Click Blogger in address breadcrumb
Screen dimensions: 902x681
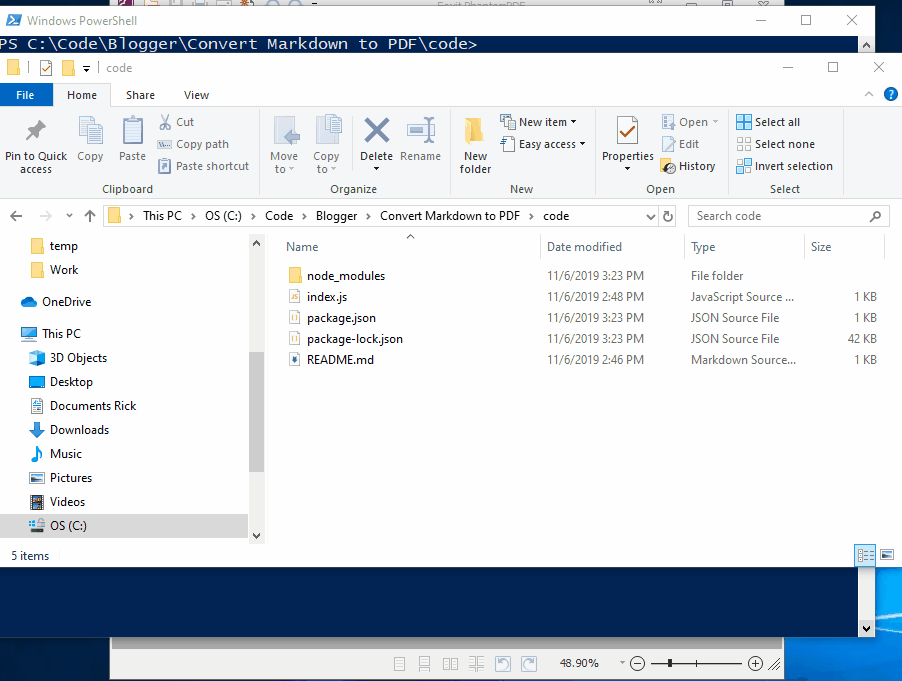pyautogui.click(x=337, y=216)
